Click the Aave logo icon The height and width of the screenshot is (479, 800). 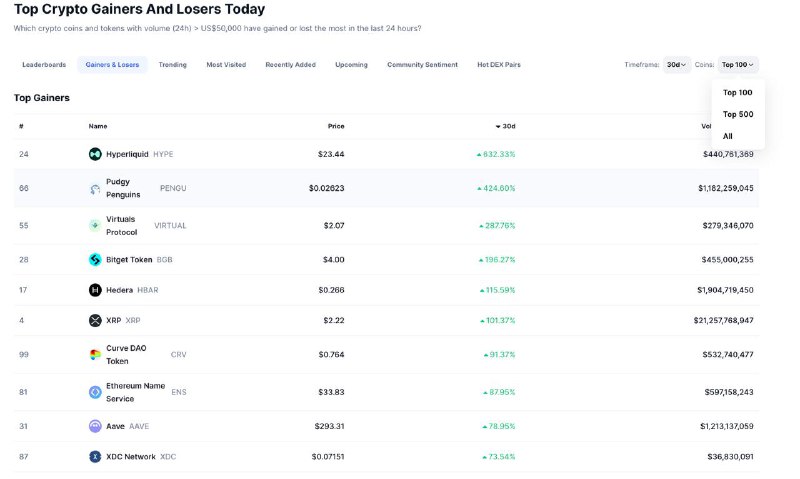click(95, 426)
